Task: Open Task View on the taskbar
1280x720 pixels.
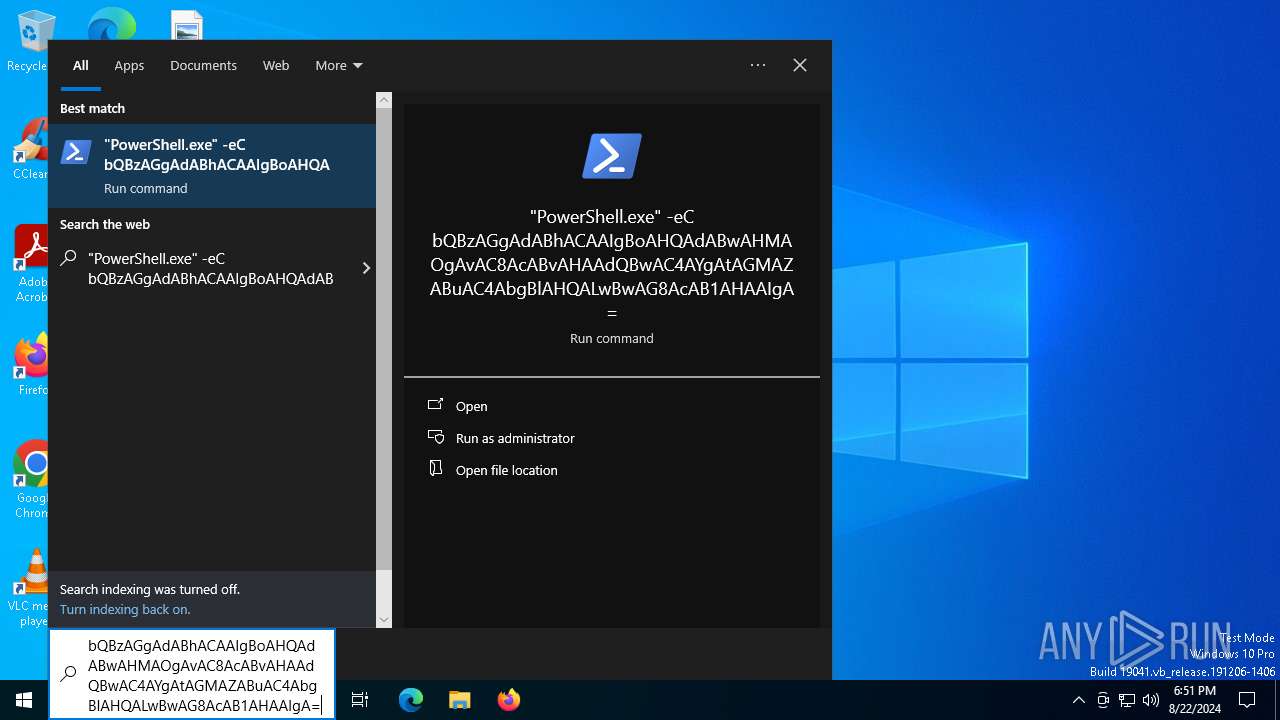Action: click(x=360, y=700)
